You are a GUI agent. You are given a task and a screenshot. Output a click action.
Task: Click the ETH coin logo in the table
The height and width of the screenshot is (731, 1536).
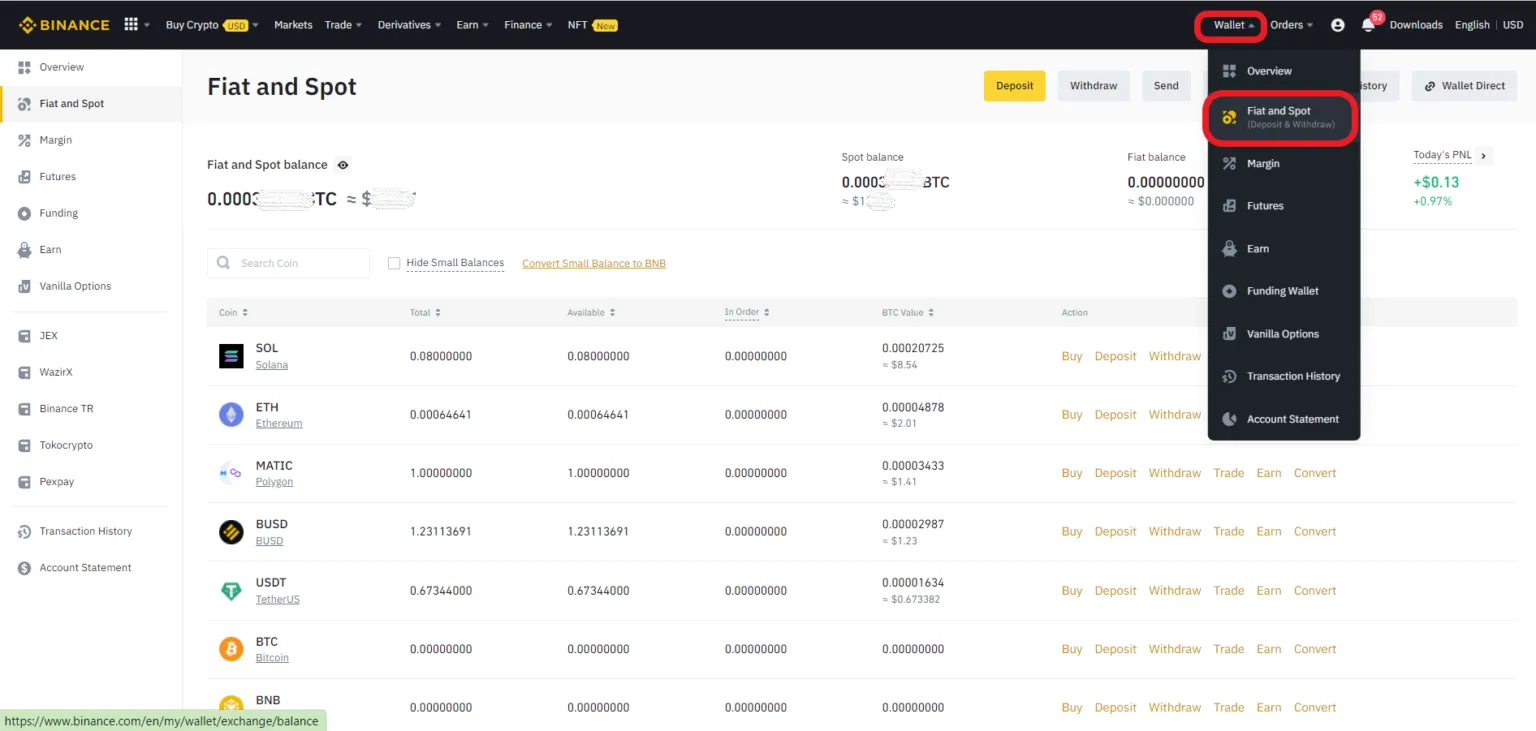[231, 415]
